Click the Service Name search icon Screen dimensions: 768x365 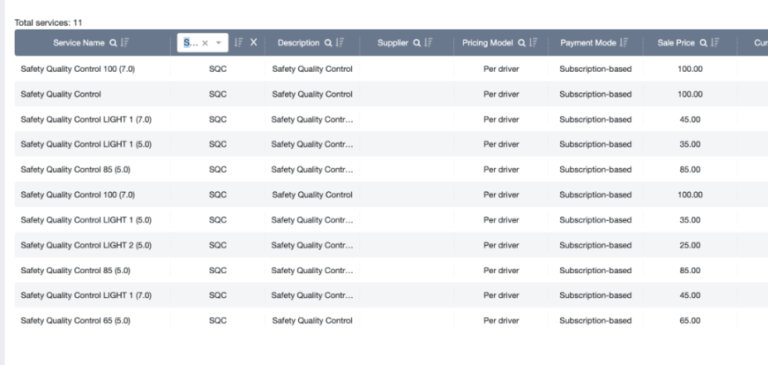[x=113, y=43]
